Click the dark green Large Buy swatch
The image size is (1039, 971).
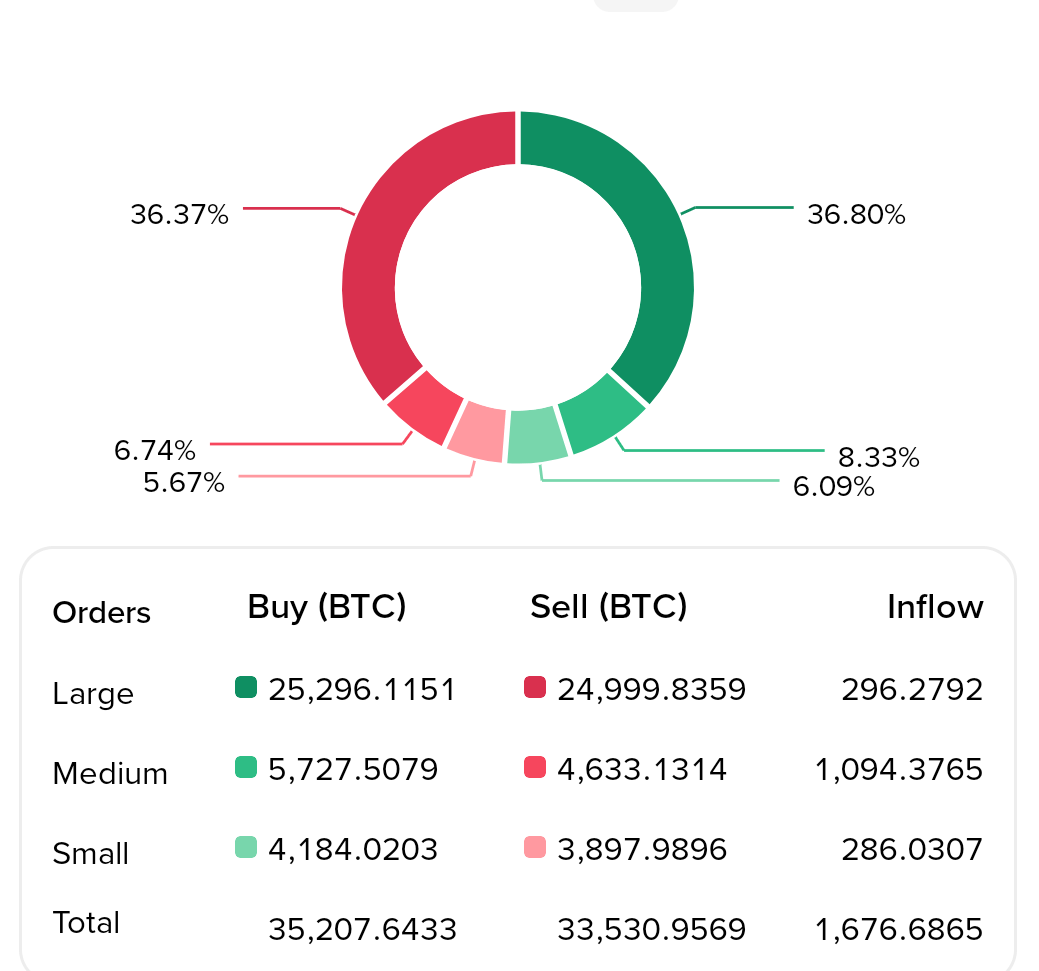(x=246, y=687)
